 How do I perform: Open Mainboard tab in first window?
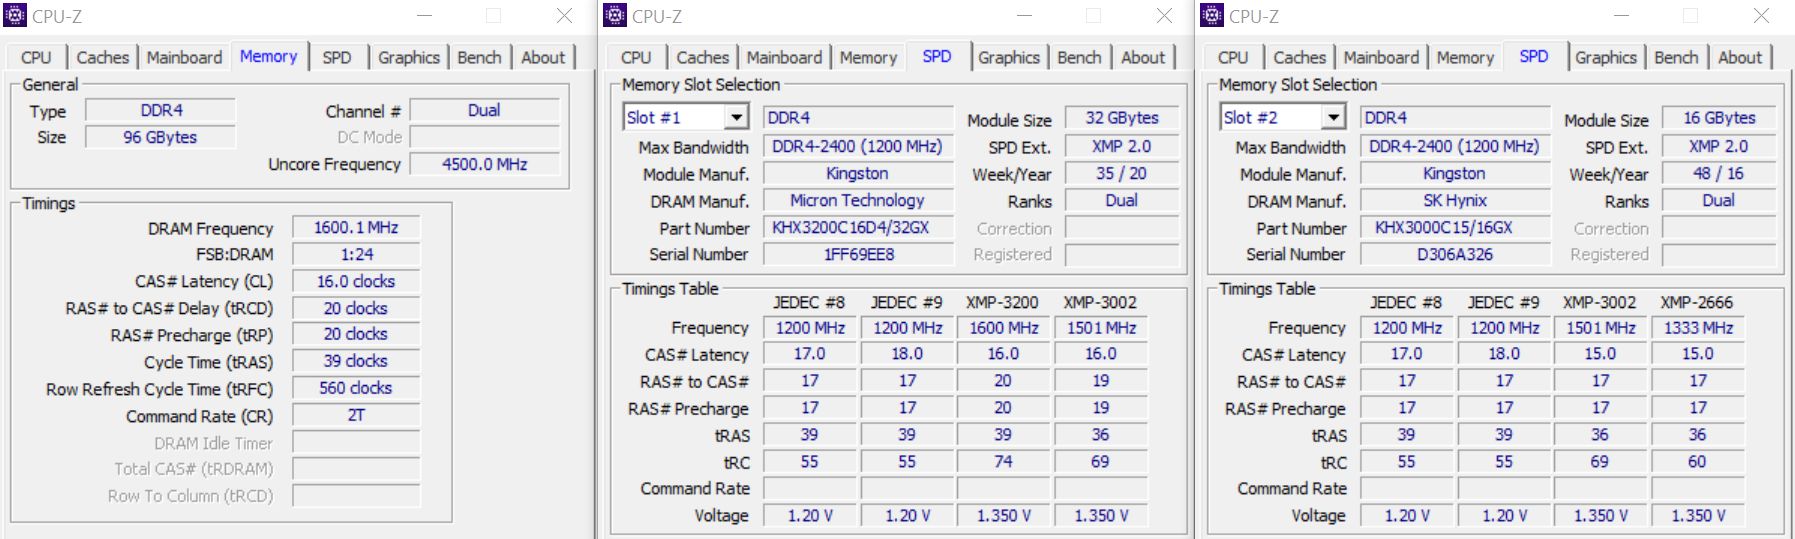(184, 57)
